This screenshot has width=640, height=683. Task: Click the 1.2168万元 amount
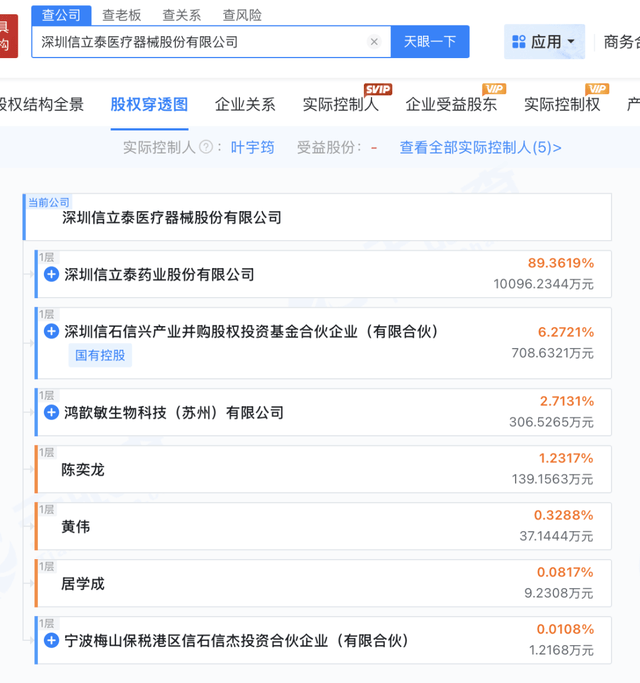coord(562,650)
